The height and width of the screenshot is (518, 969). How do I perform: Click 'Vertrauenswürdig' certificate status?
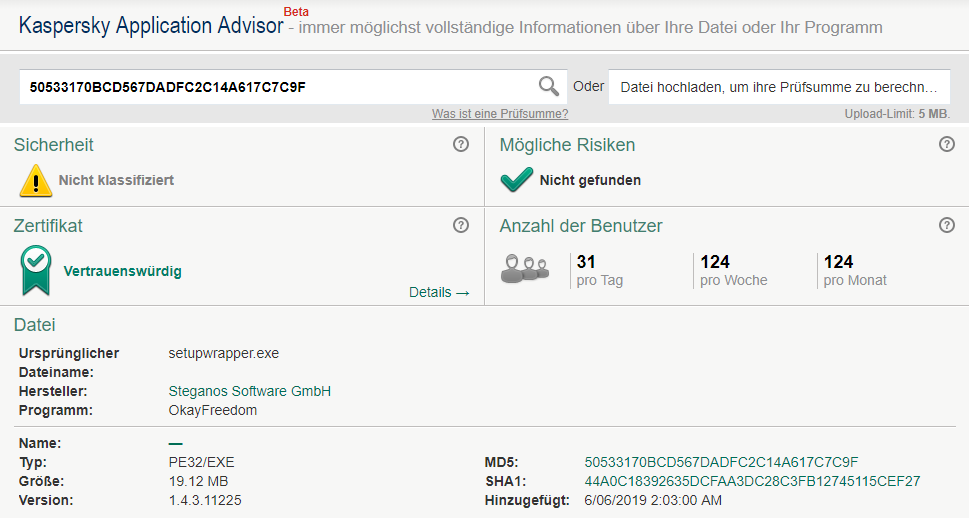click(122, 271)
